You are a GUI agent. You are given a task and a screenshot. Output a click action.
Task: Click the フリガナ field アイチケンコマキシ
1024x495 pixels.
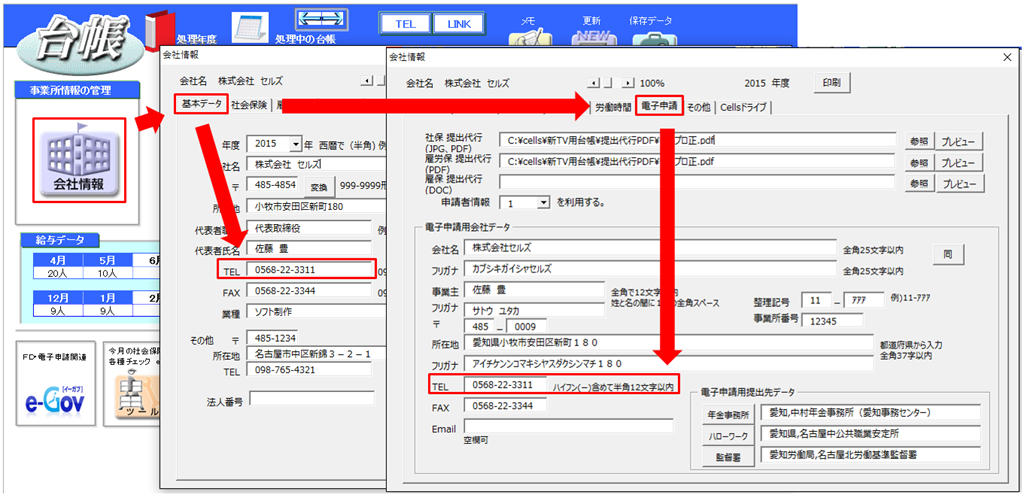coord(669,363)
